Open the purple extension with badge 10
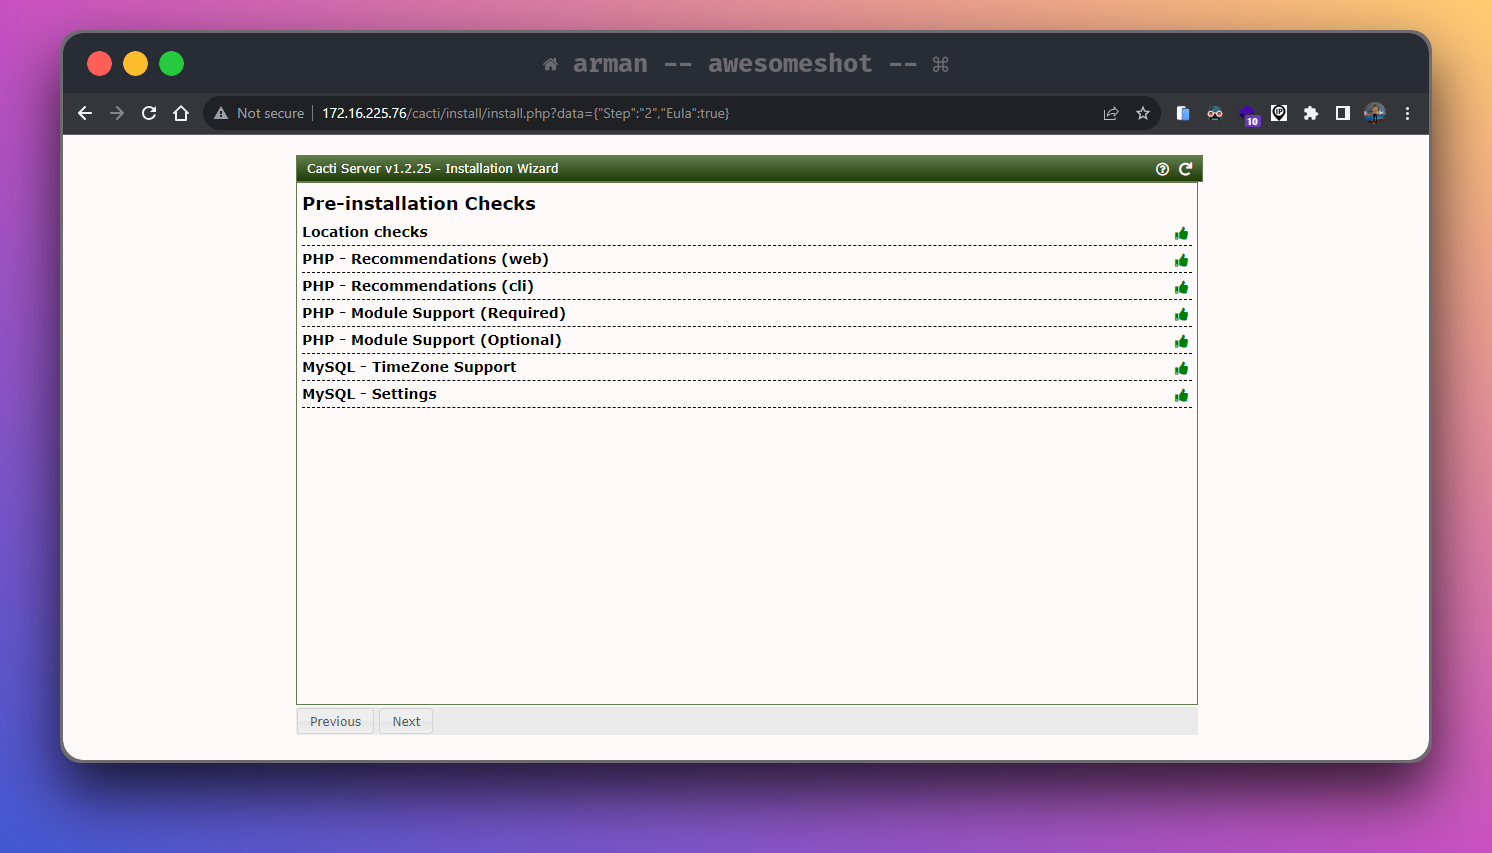Screen dimensions: 1492x853 pyautogui.click(x=1248, y=114)
